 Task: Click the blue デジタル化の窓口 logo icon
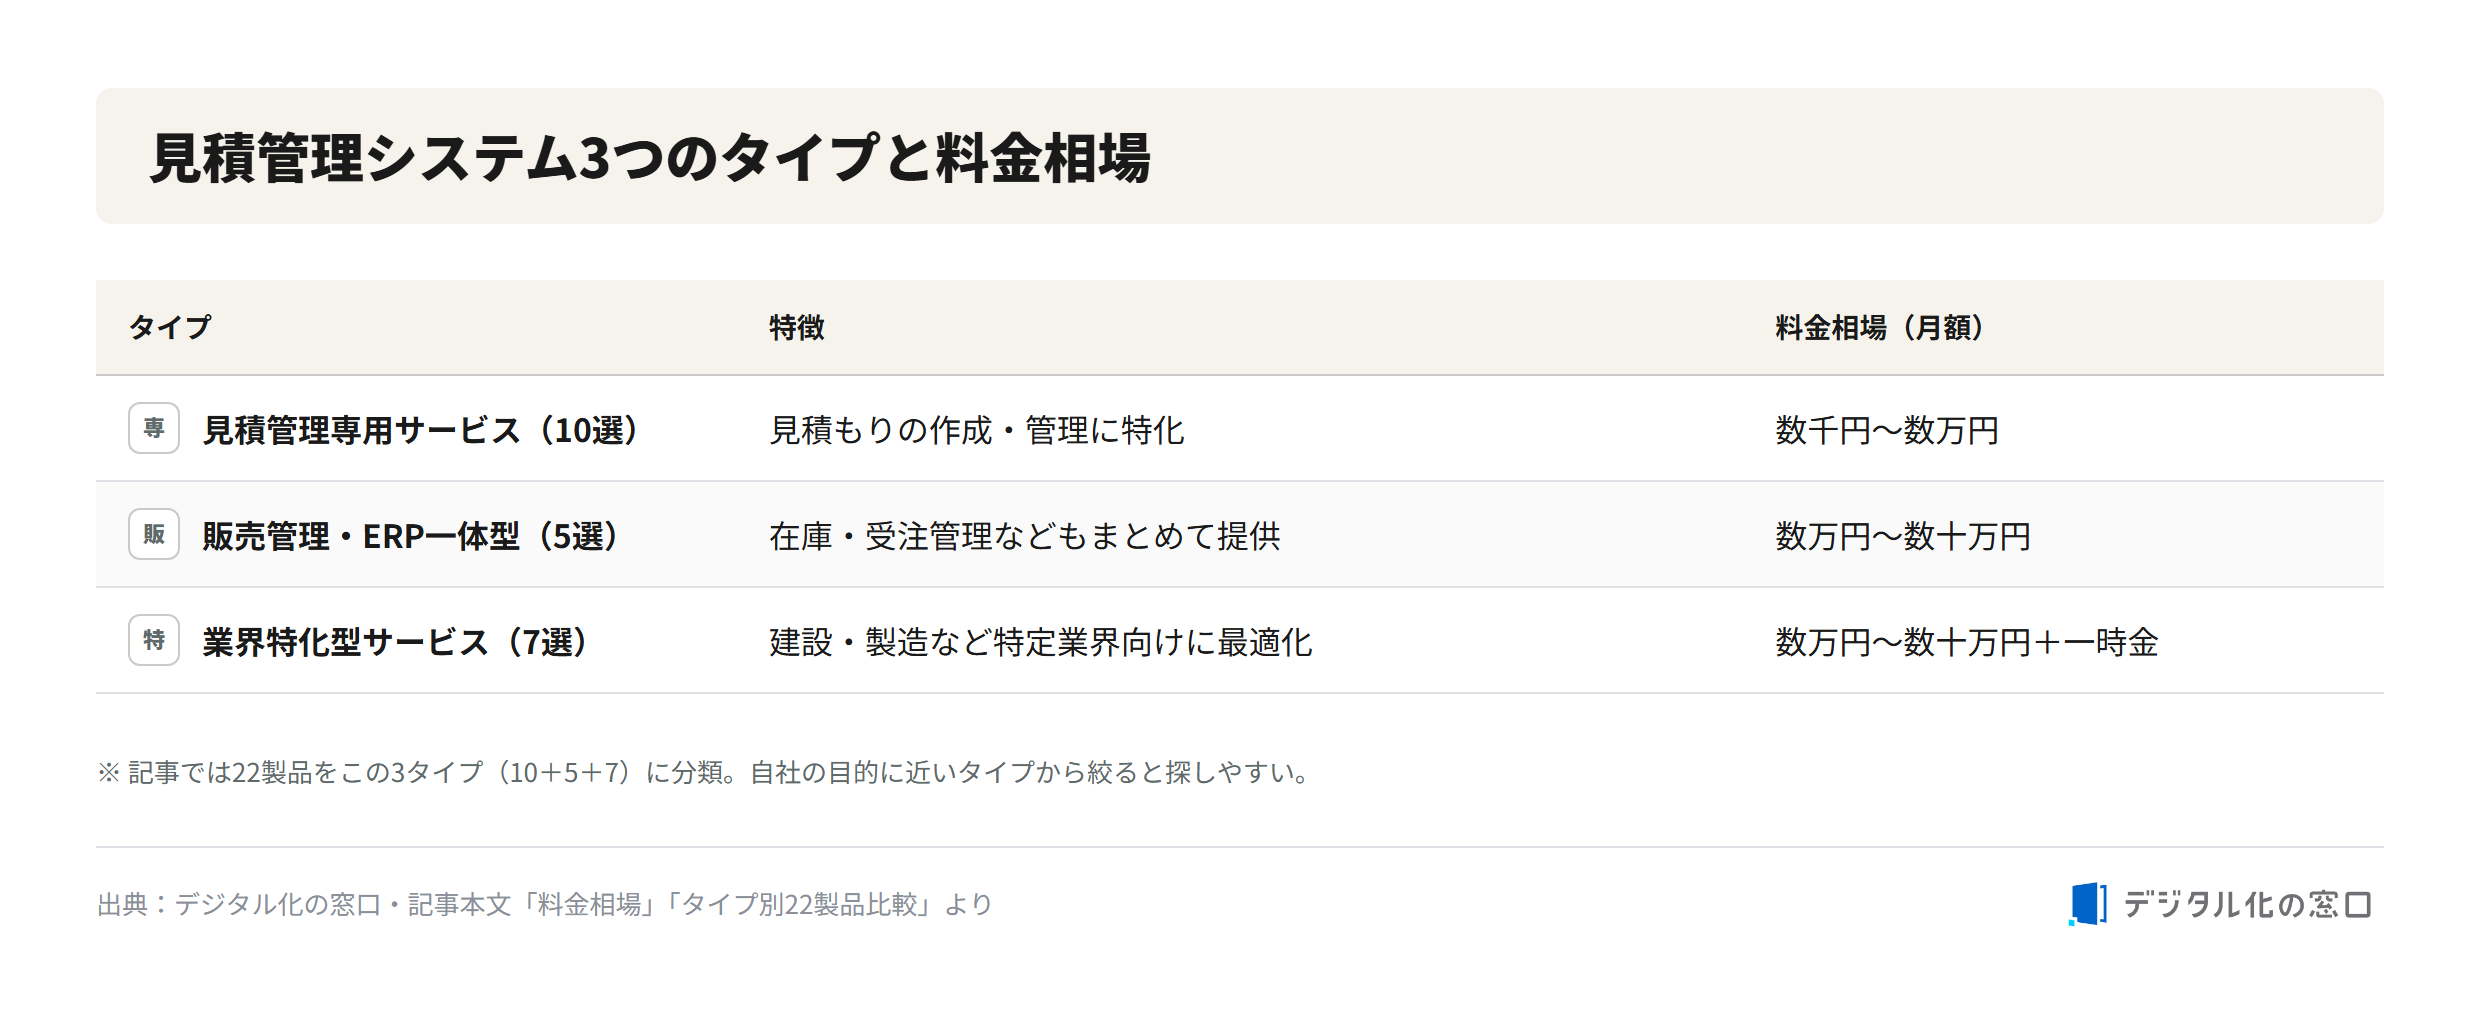pos(2088,904)
